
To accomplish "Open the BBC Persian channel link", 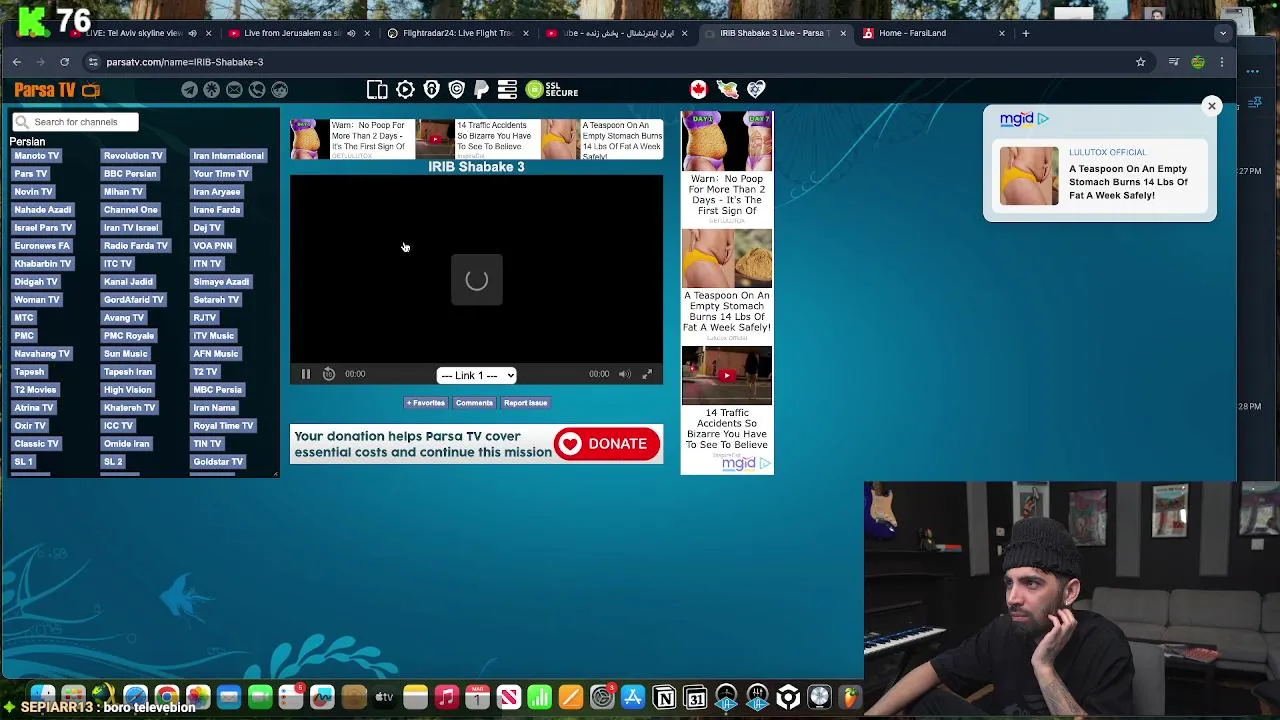I will (x=130, y=174).
